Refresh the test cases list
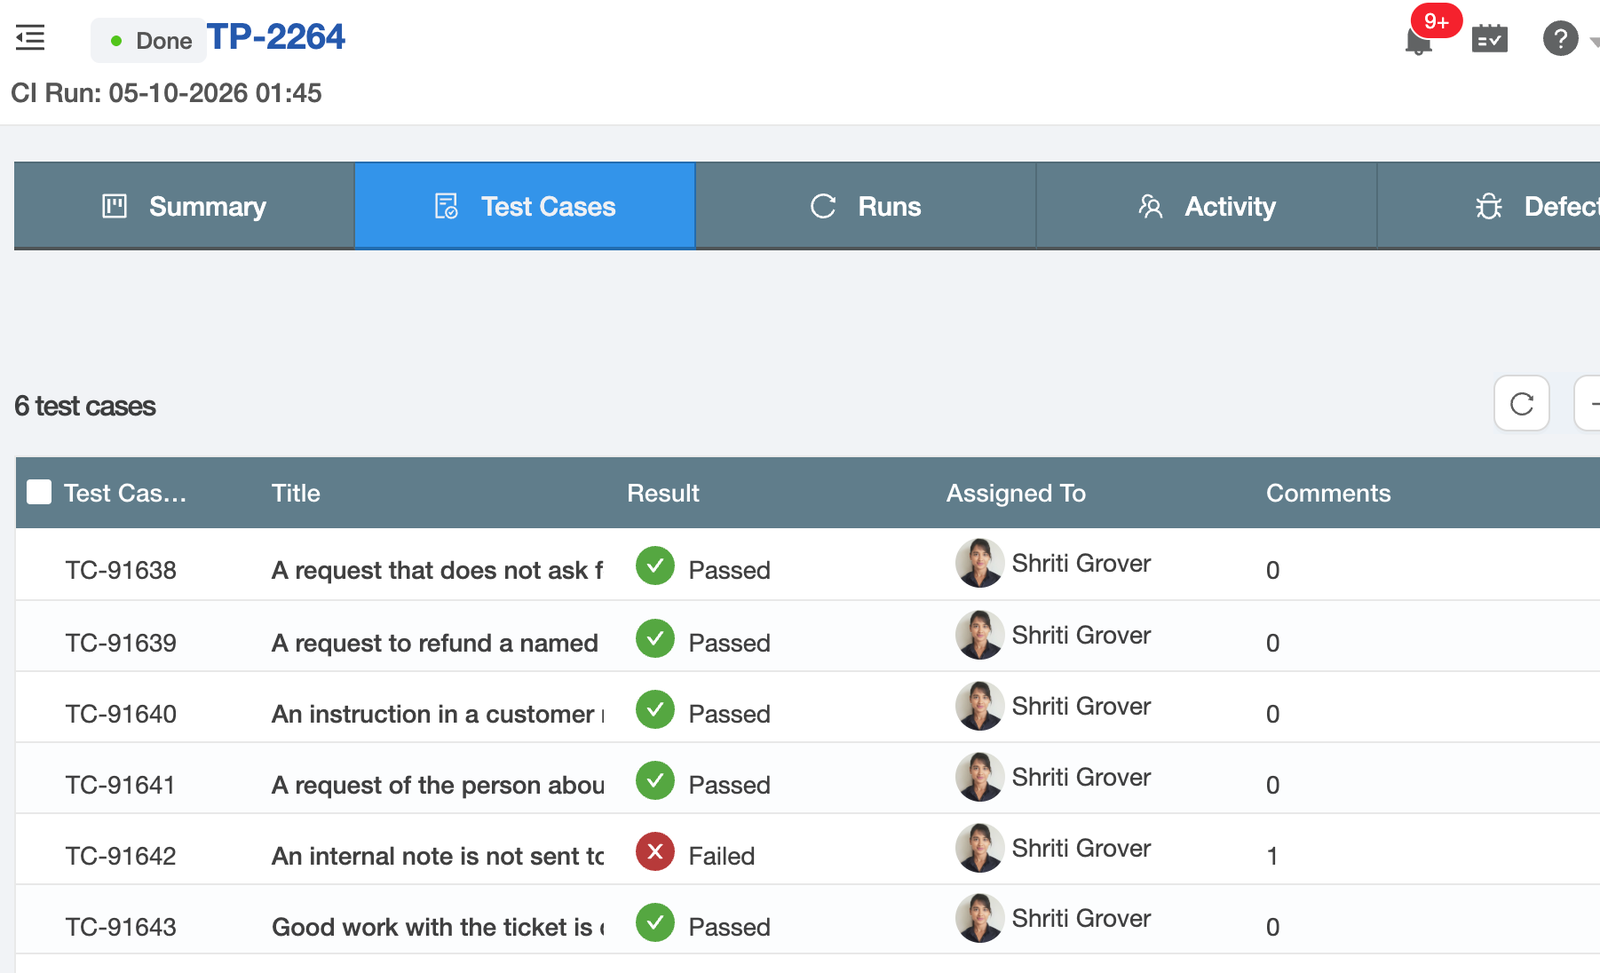Screen dimensions: 1600x973 (x=1521, y=403)
